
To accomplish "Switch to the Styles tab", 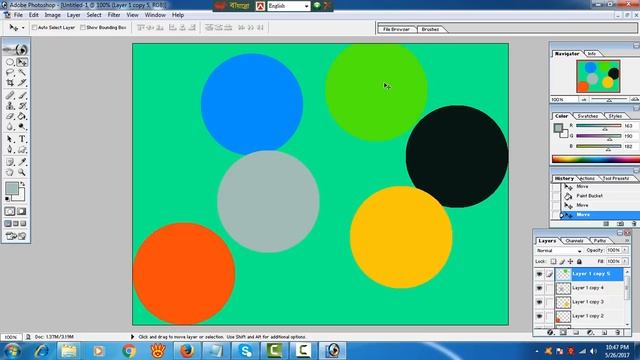I will (x=615, y=116).
